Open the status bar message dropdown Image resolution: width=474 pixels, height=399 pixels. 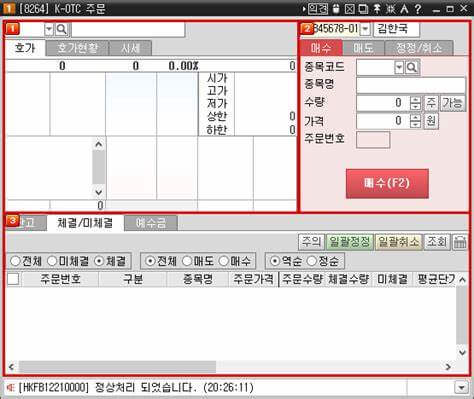click(x=462, y=387)
